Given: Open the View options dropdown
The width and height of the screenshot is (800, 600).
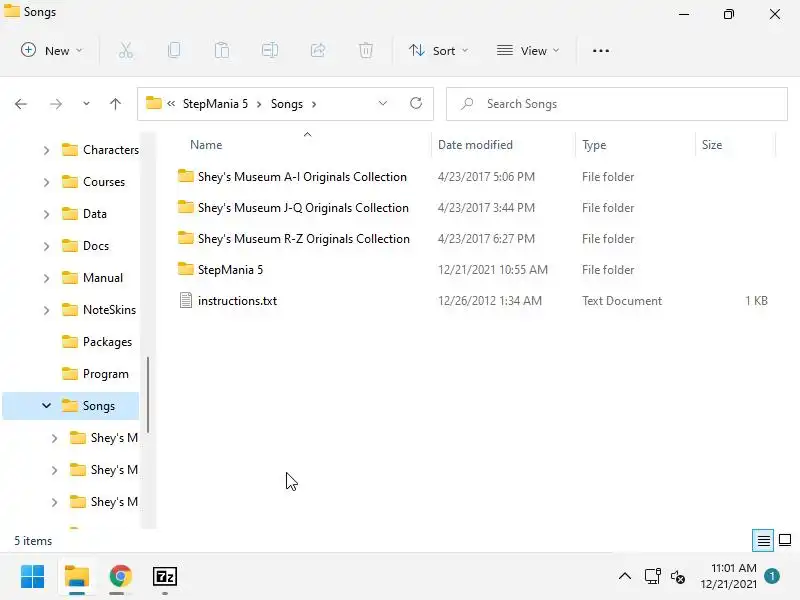Looking at the screenshot, I should click(528, 51).
